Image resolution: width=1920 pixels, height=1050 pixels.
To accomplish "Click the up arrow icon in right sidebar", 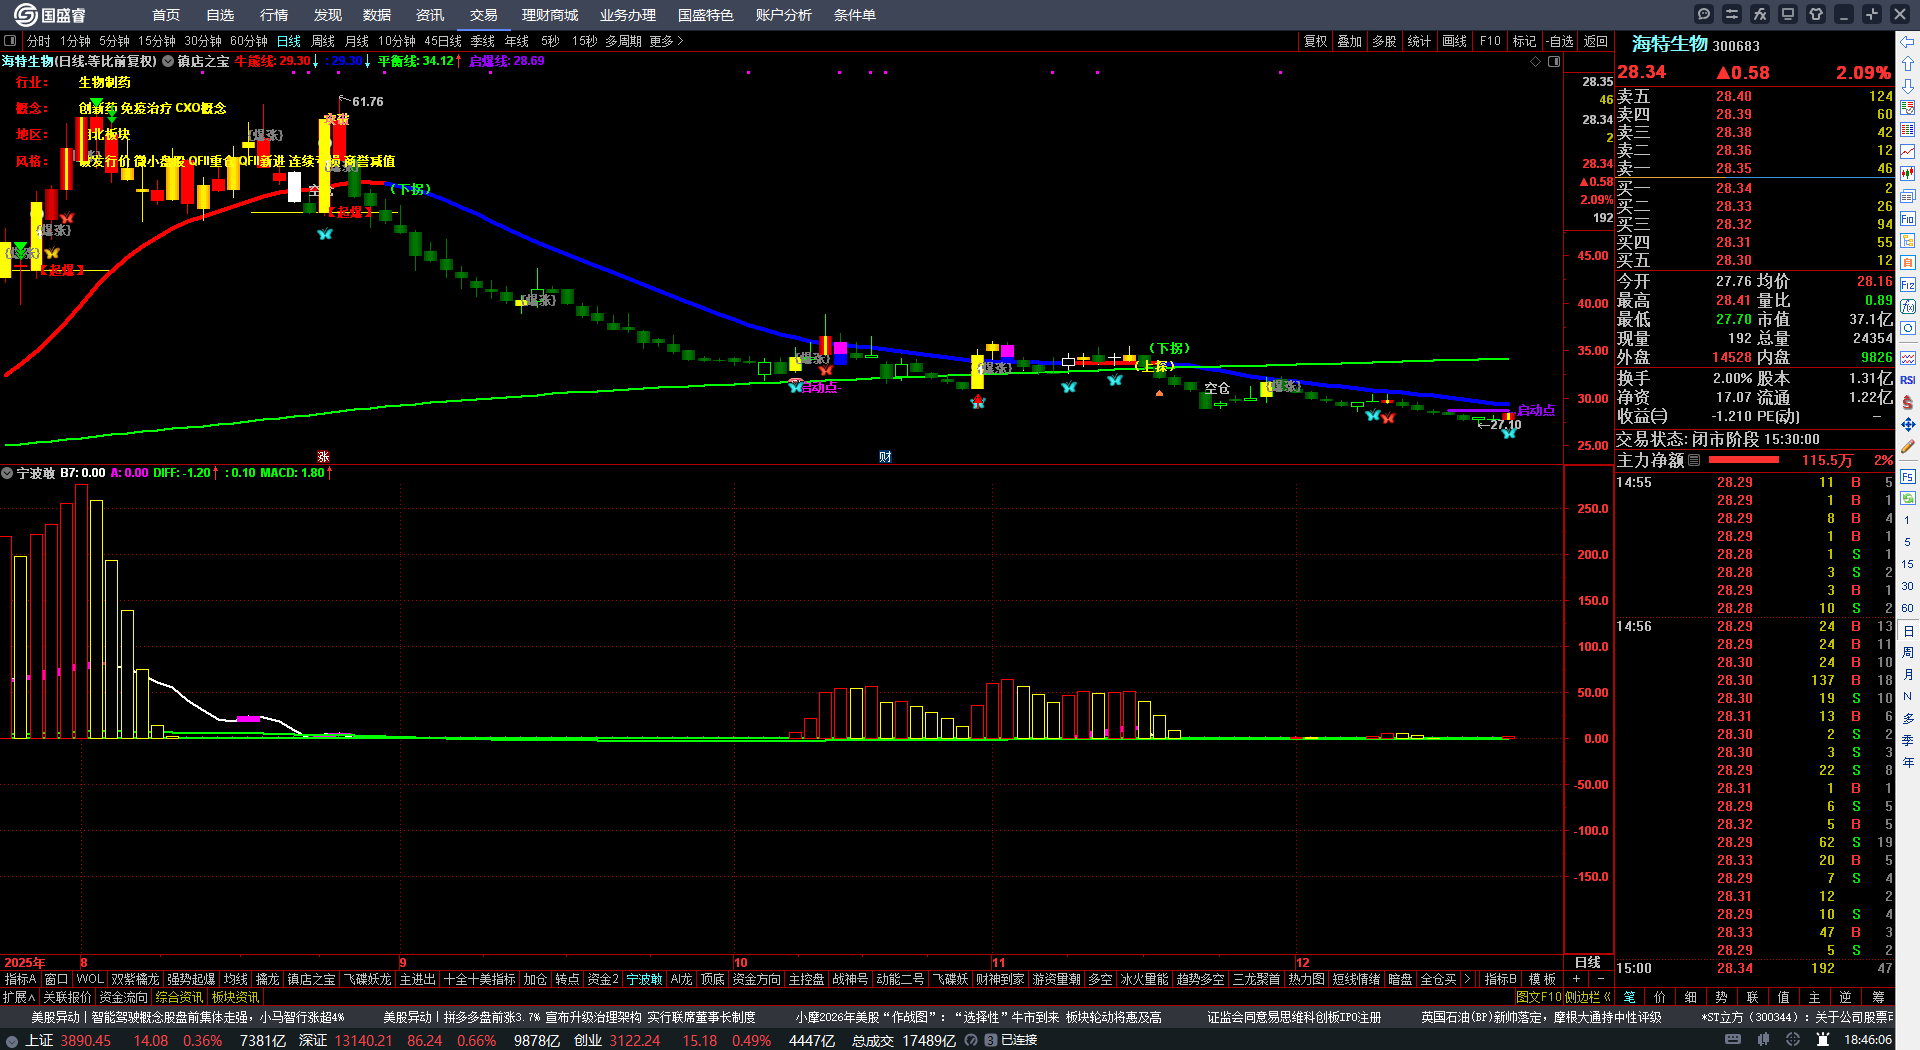I will 1908,64.
